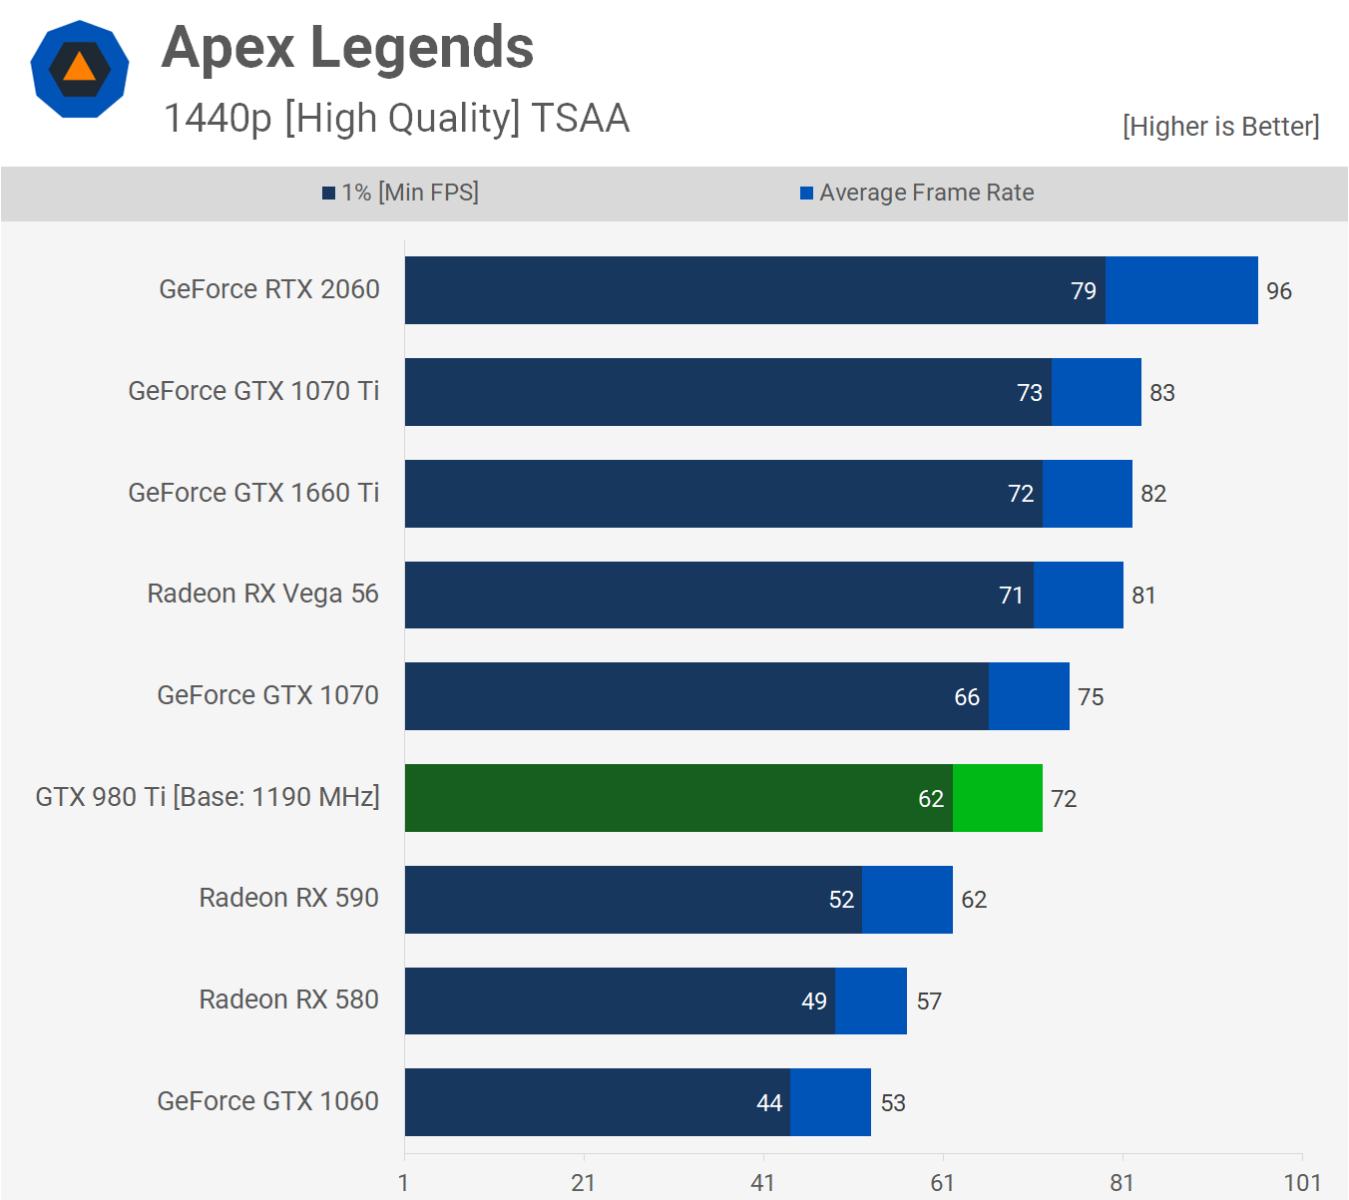Image resolution: width=1349 pixels, height=1200 pixels.
Task: Click the blue average bar segment for RTX 2060
Action: click(x=1182, y=290)
